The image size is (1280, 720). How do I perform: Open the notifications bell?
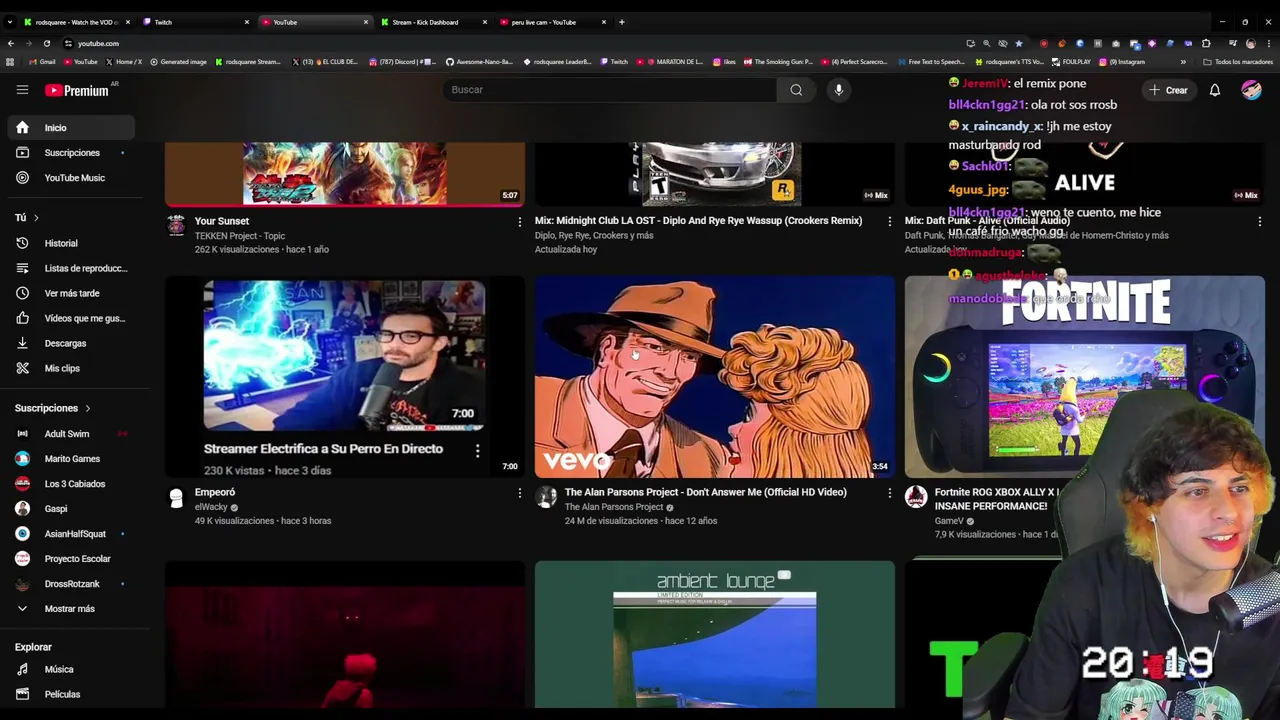1215,90
